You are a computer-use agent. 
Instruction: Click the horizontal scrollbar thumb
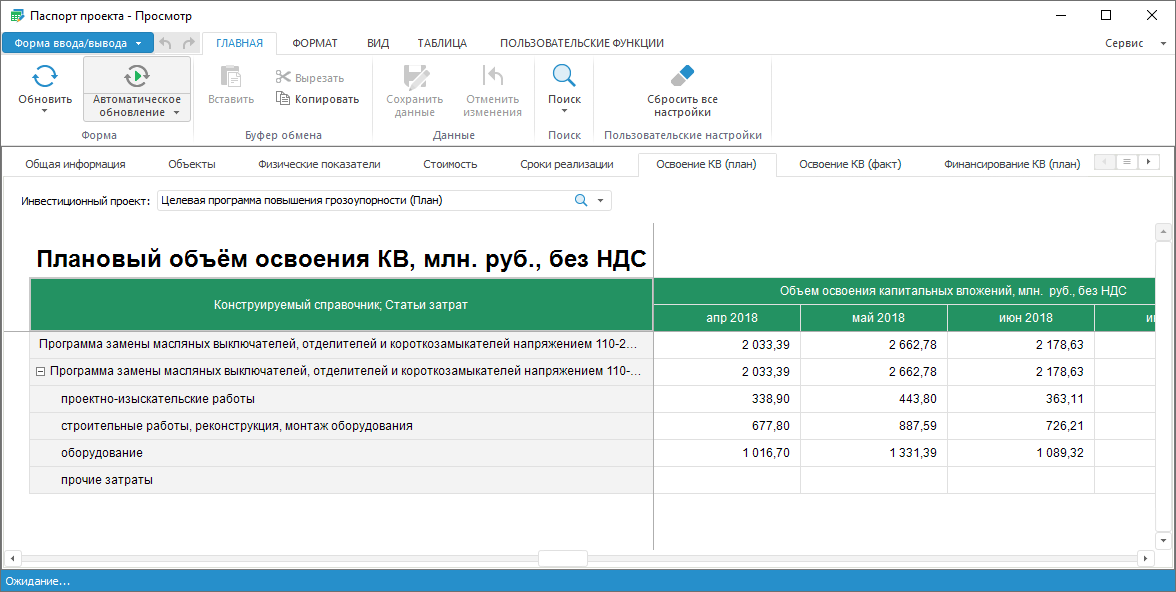click(x=562, y=558)
